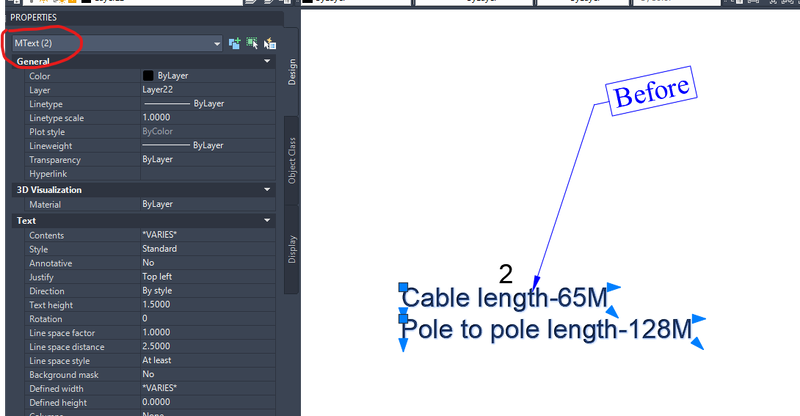Click the Select Objects icon

point(252,43)
